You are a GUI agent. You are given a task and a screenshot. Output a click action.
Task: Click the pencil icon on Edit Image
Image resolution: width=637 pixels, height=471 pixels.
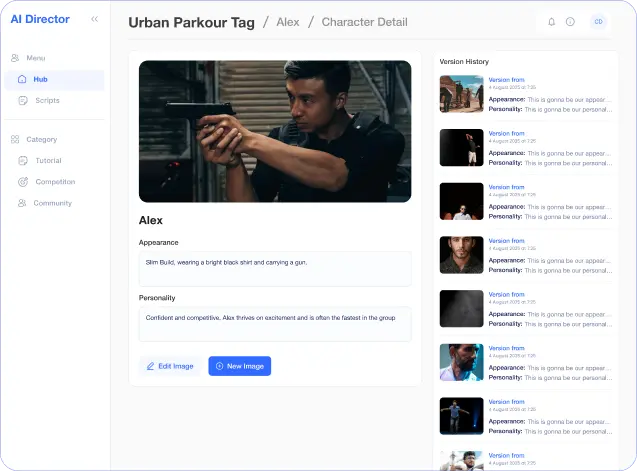click(x=150, y=366)
